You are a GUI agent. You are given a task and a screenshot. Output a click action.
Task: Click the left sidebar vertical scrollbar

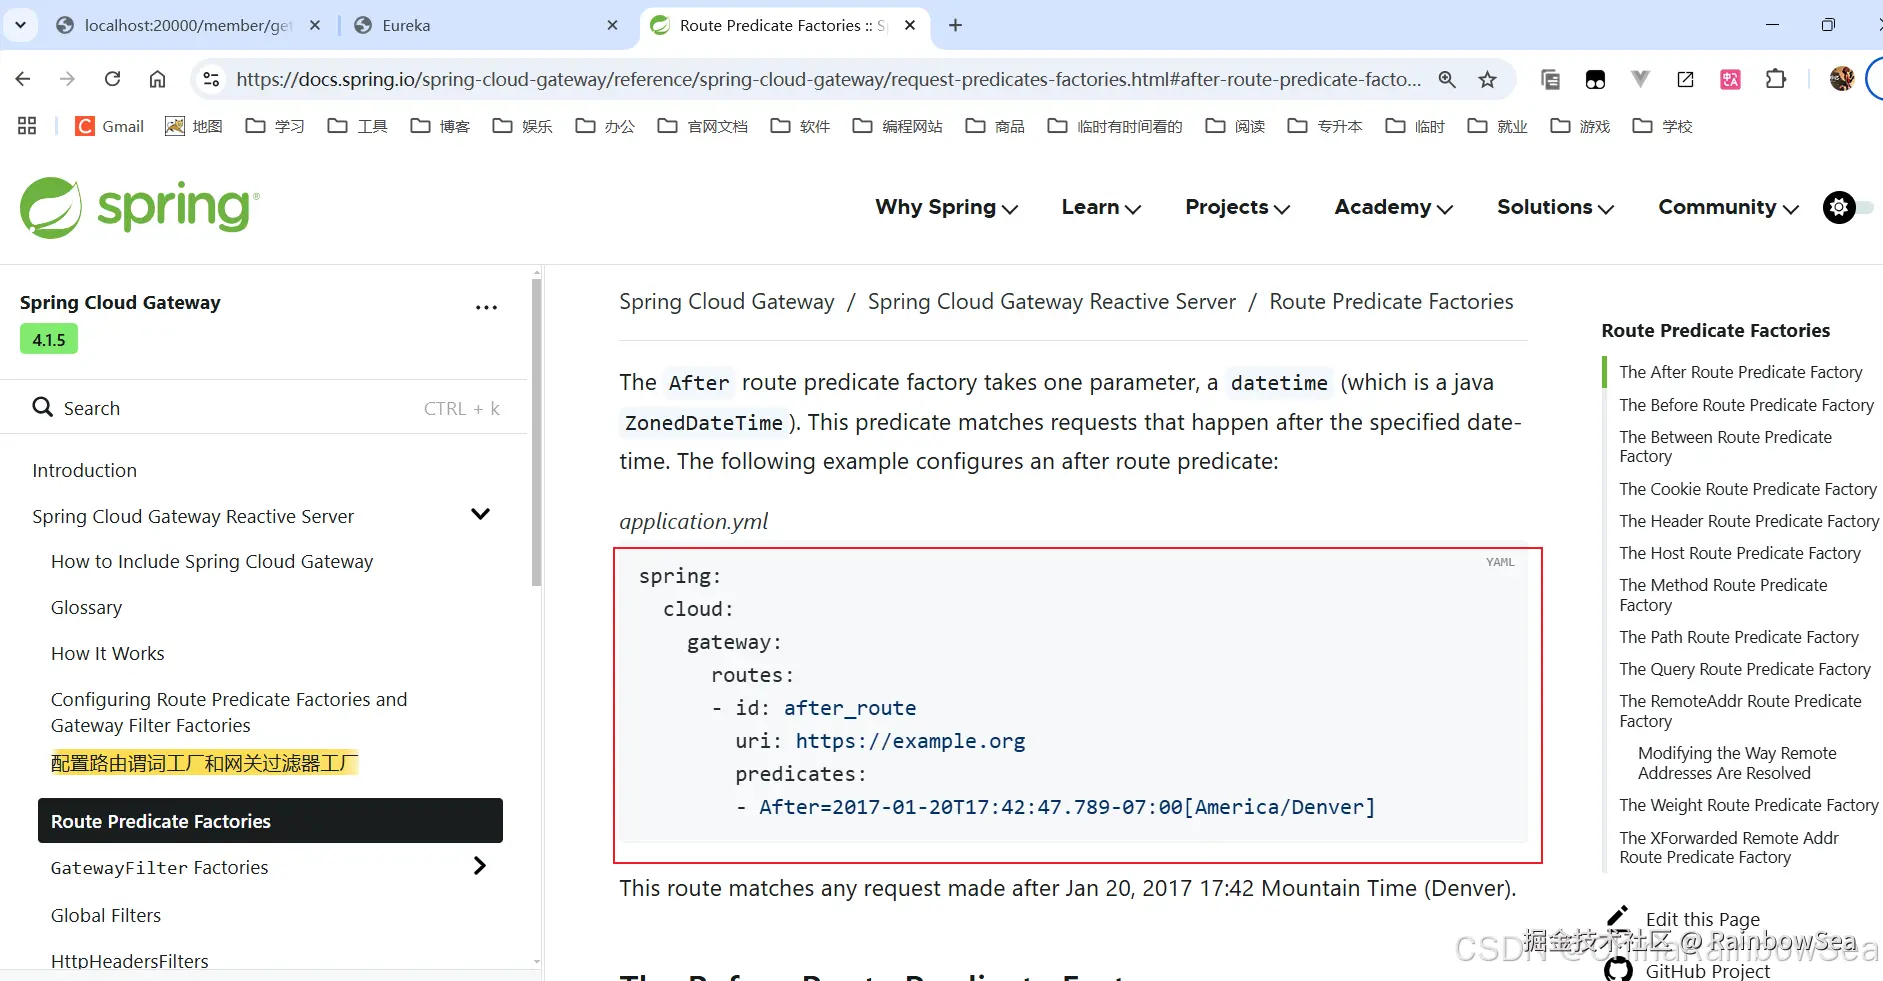coord(537,430)
